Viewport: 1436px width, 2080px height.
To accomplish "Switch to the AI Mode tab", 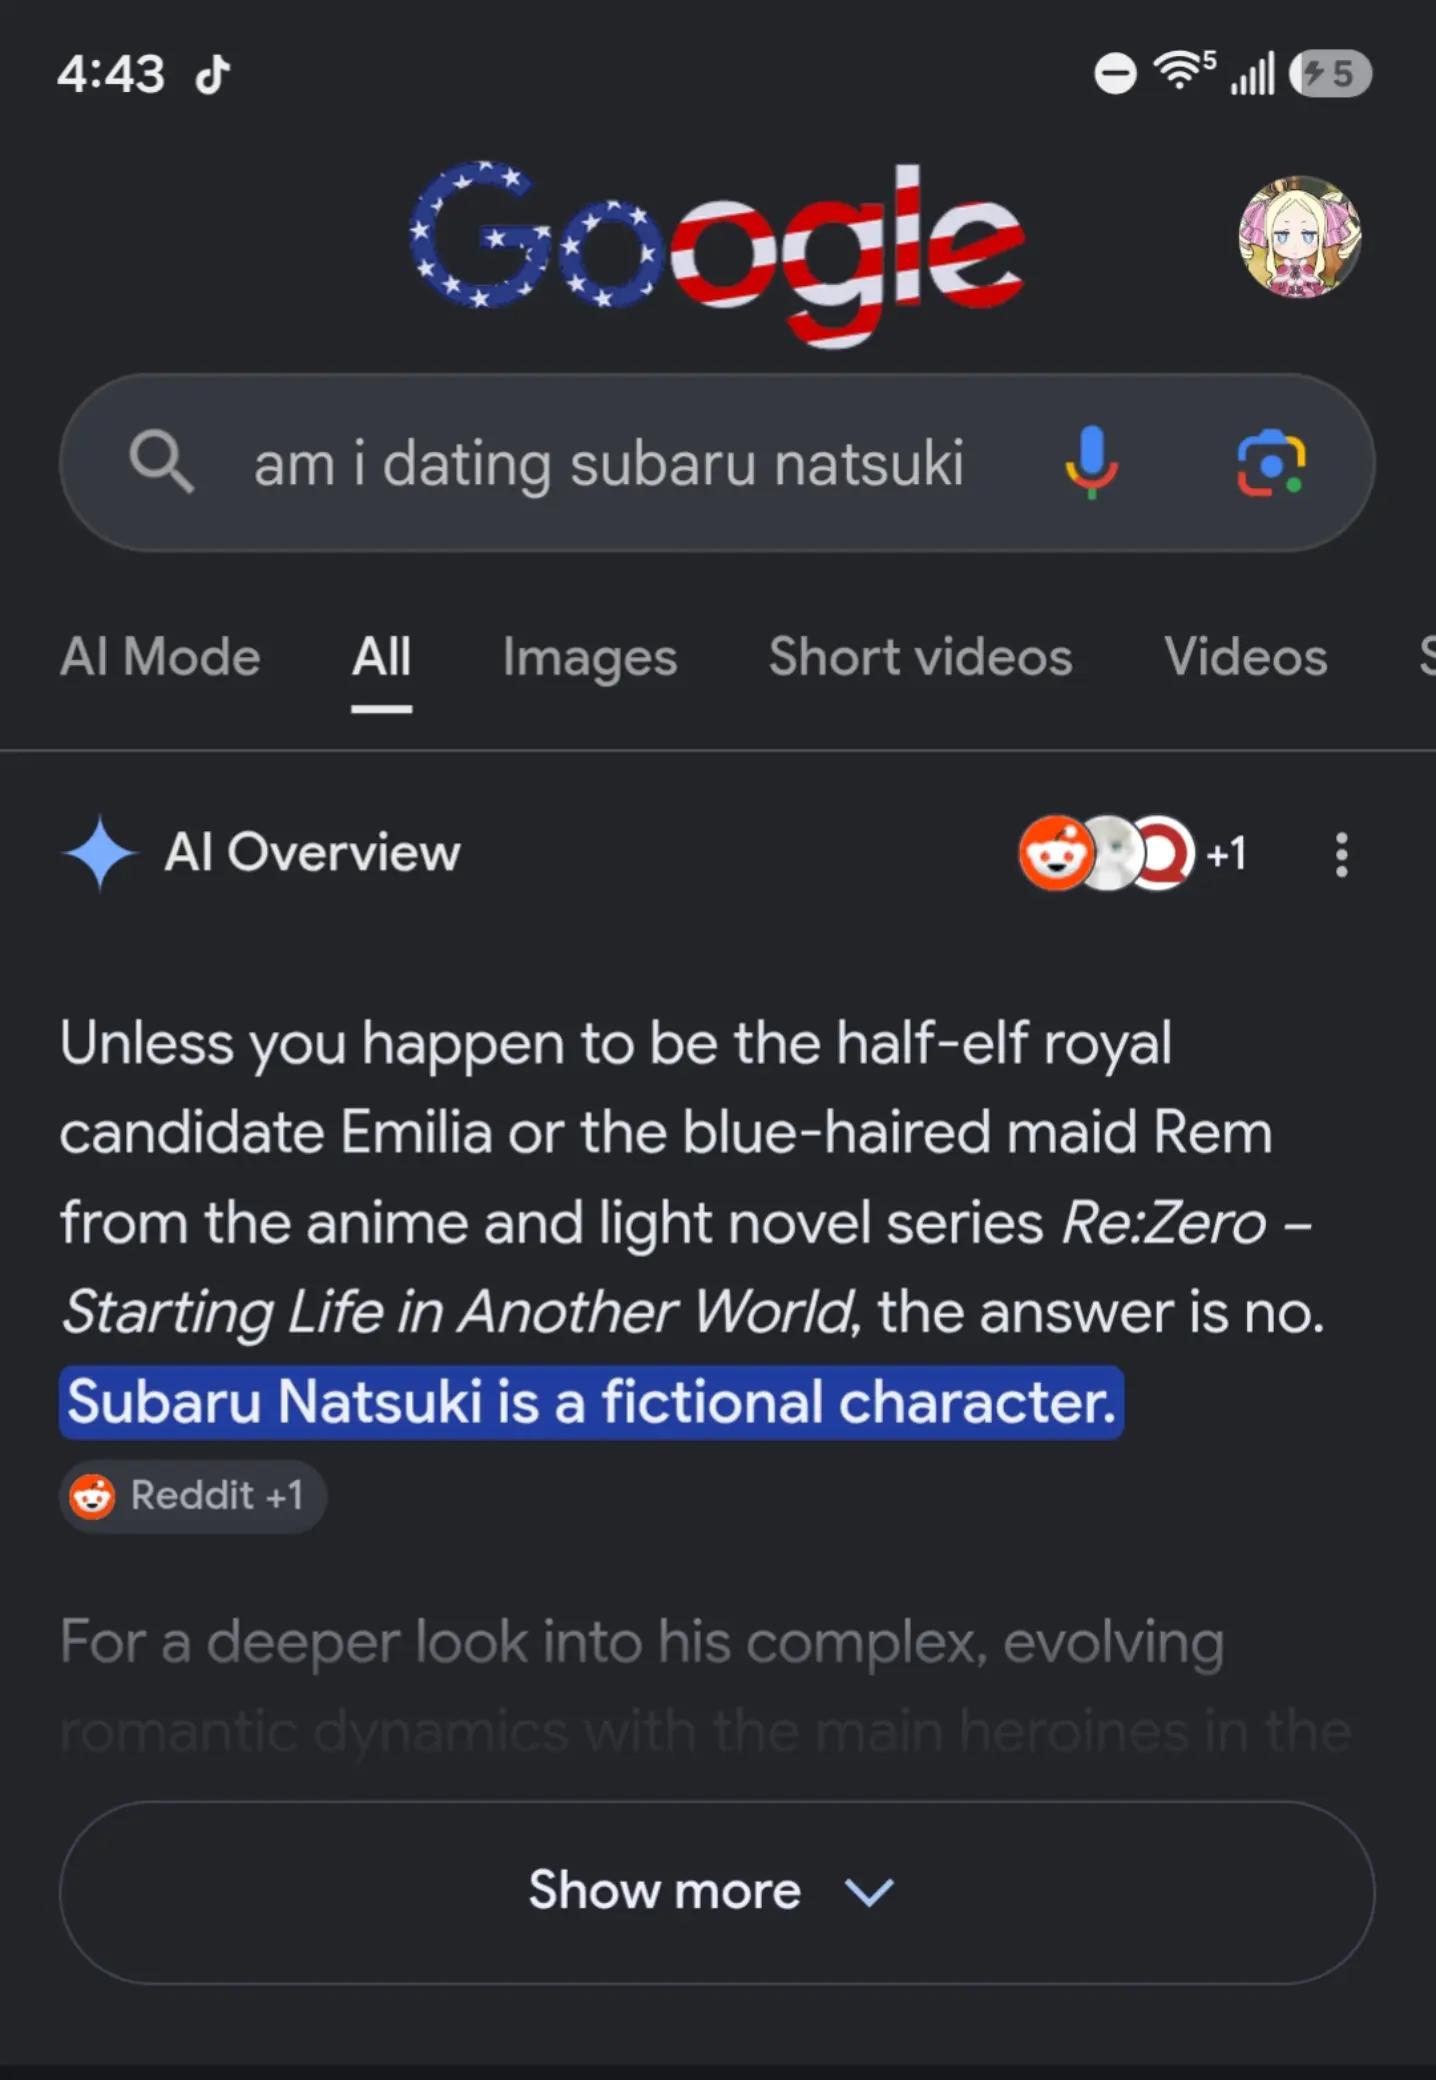I will 160,658.
